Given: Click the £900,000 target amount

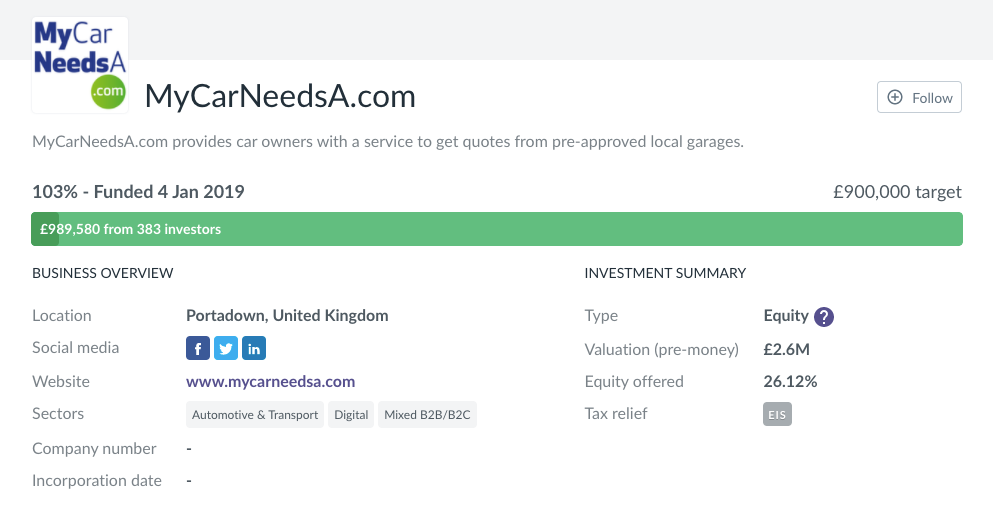Looking at the screenshot, I should [897, 192].
